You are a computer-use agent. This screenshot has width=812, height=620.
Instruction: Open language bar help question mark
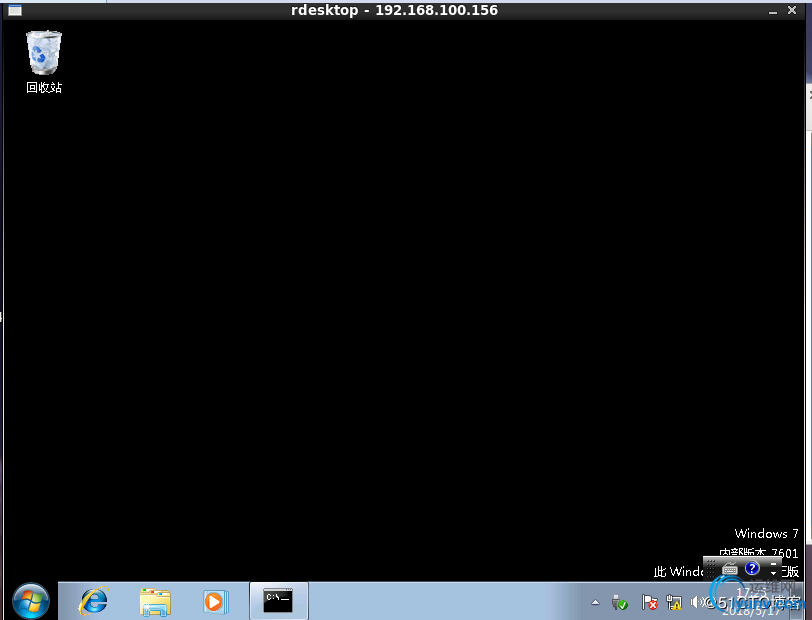(x=752, y=568)
